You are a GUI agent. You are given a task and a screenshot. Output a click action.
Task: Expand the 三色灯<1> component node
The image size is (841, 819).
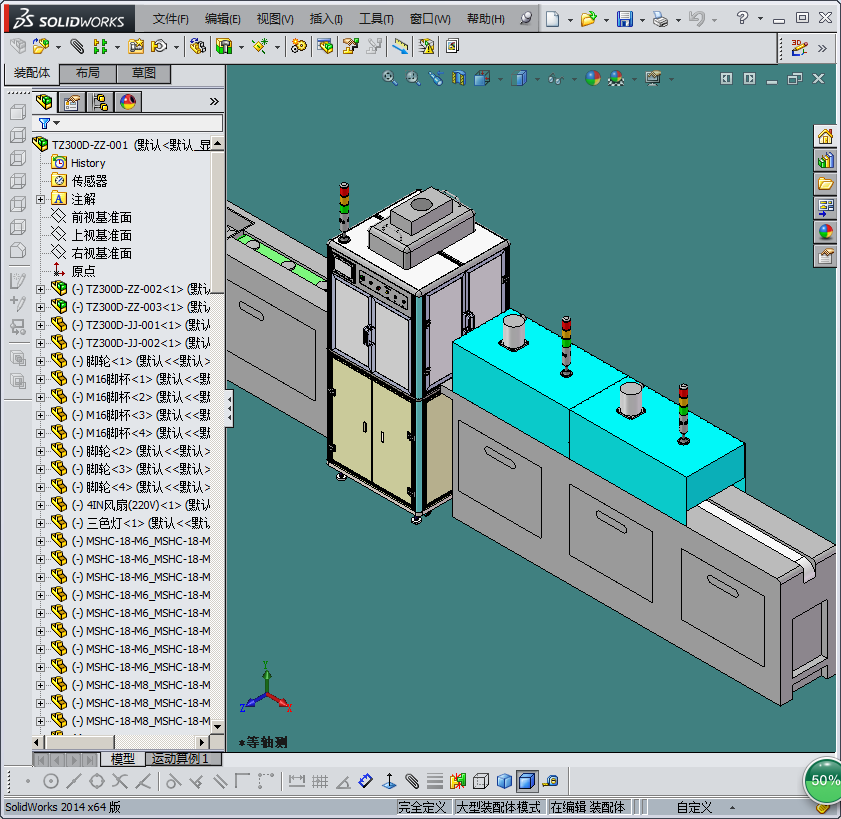click(x=41, y=523)
